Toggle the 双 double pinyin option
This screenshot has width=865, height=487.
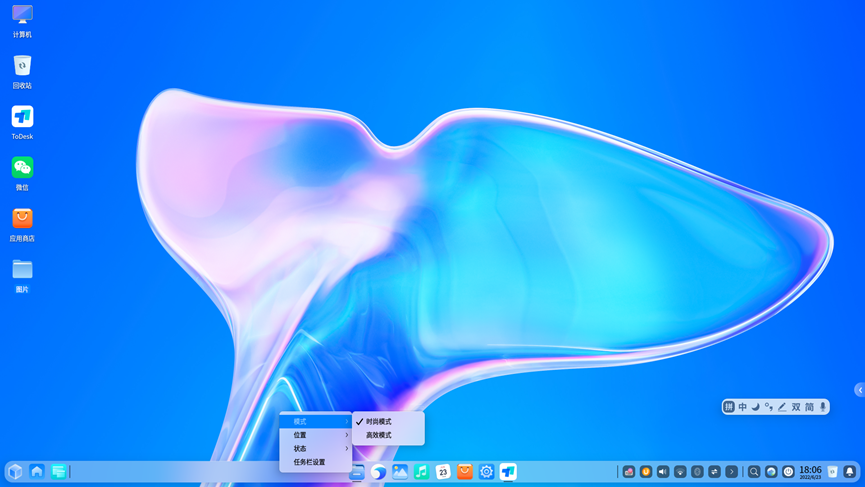tap(796, 407)
